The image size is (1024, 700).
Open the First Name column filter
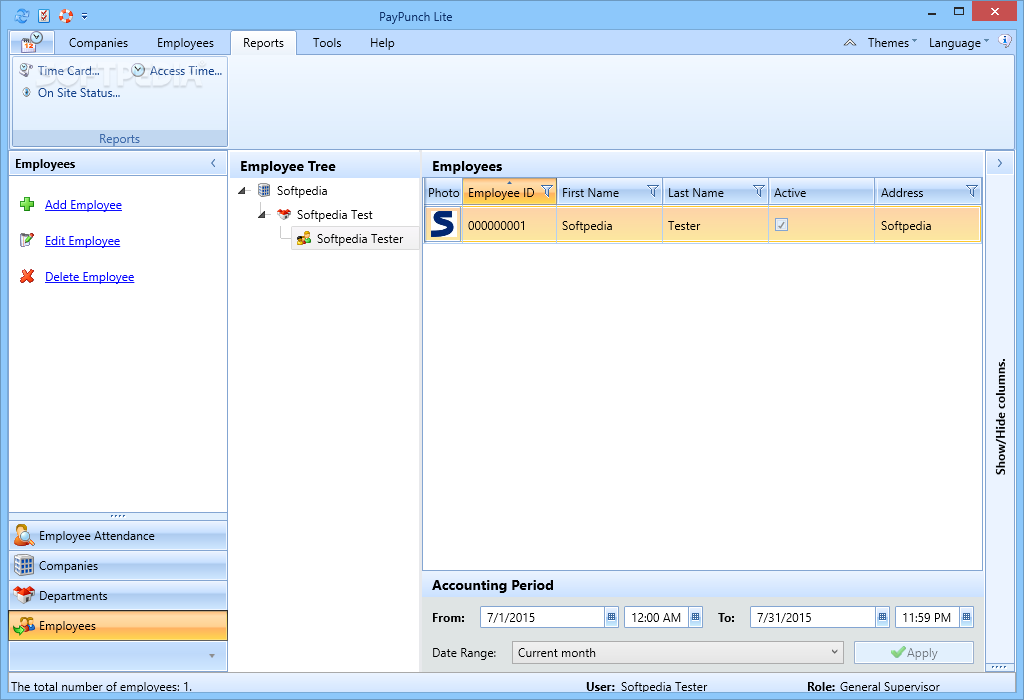tap(652, 191)
